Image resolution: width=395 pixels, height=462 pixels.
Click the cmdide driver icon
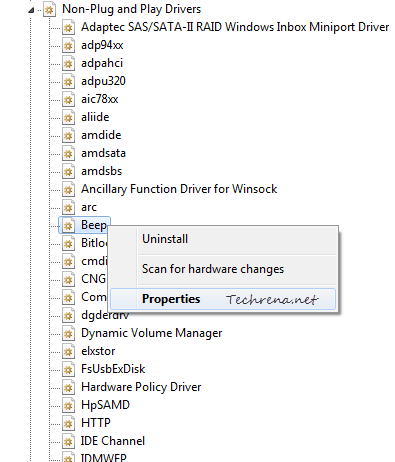68,261
